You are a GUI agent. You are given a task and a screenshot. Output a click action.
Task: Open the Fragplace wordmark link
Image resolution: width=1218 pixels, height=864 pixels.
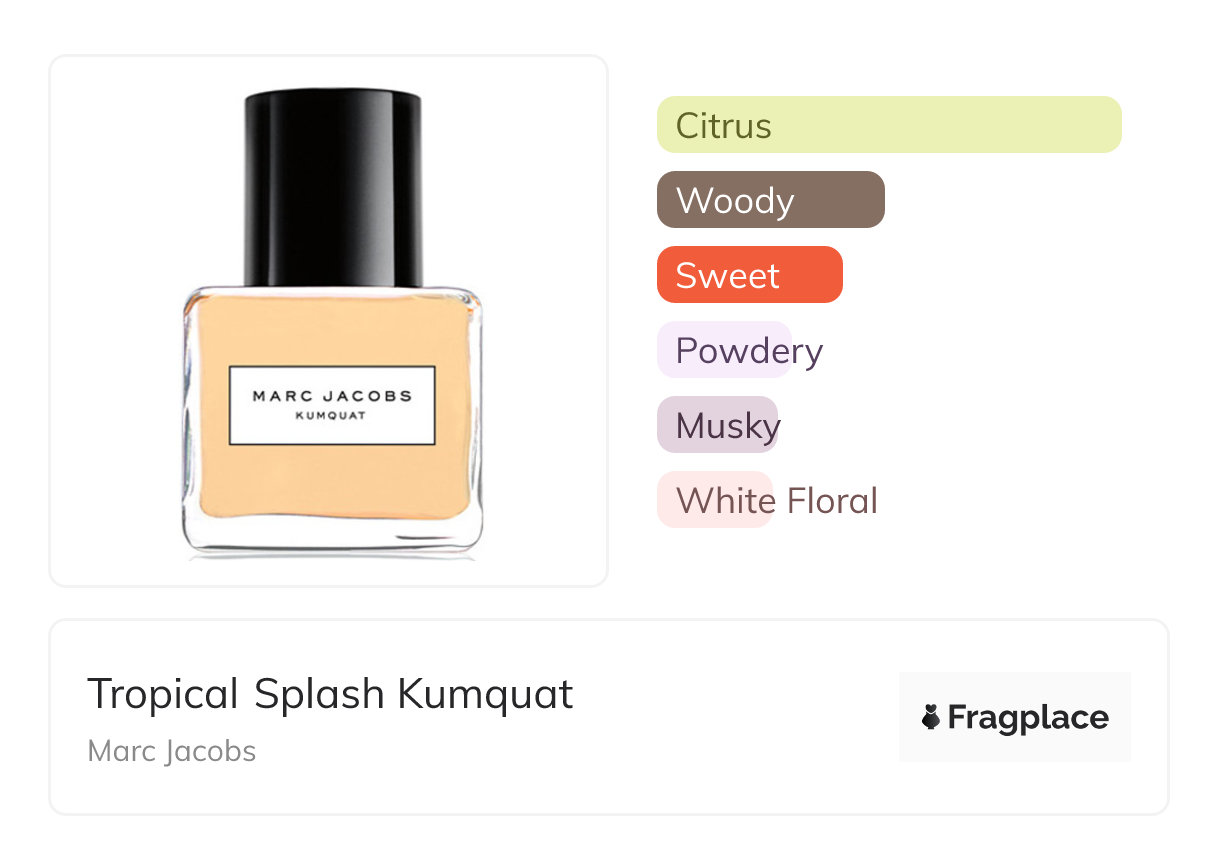(x=1028, y=718)
